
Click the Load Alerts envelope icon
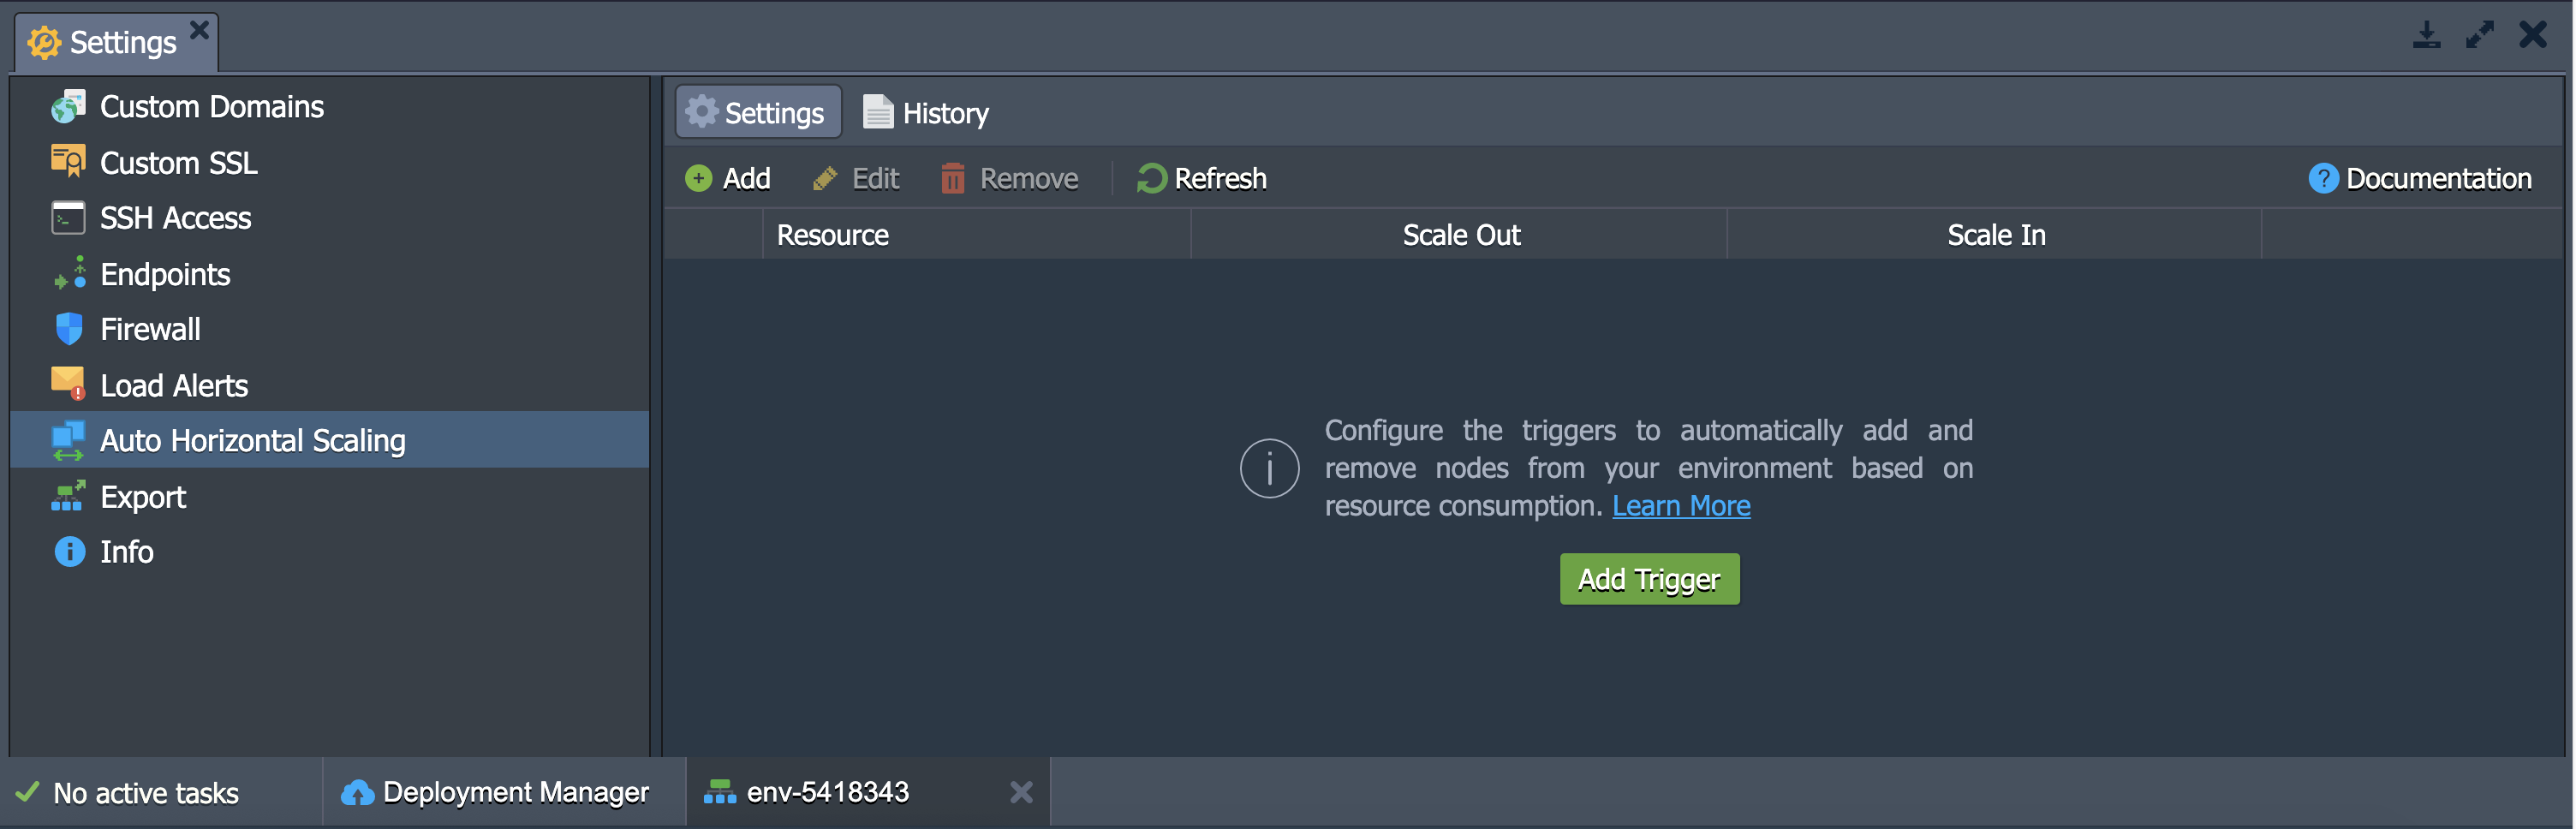[x=68, y=384]
